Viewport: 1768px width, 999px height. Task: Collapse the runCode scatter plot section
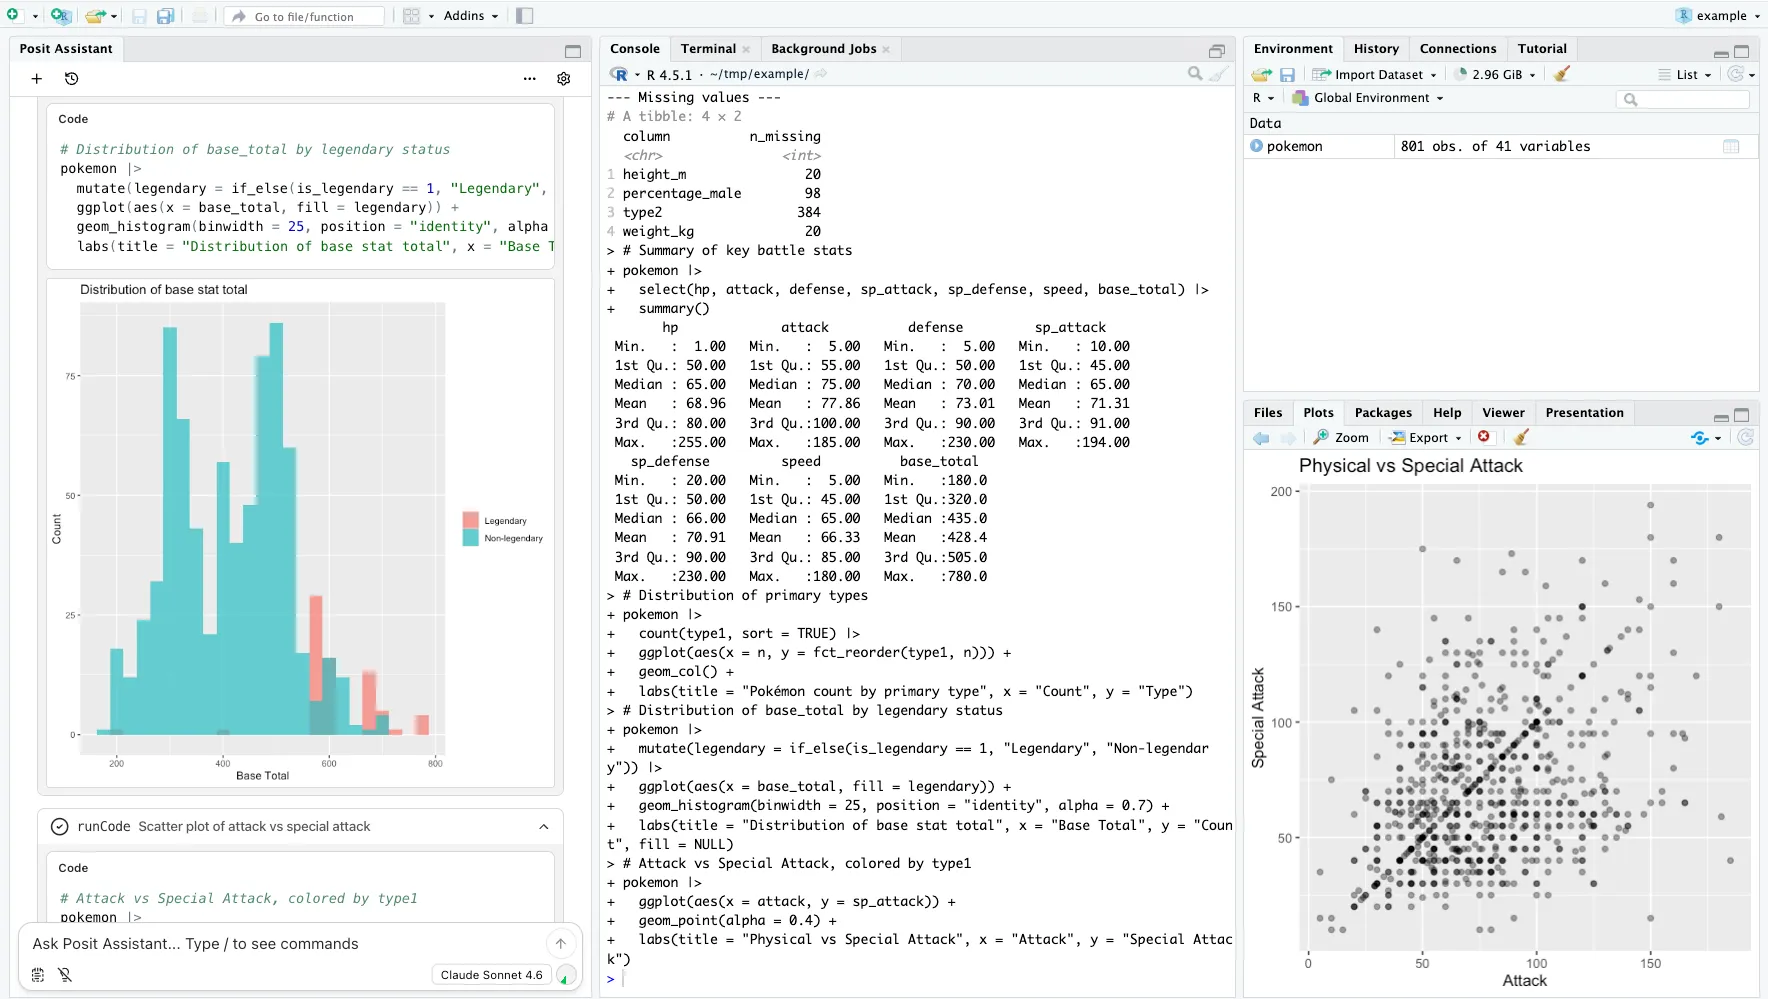pos(544,826)
